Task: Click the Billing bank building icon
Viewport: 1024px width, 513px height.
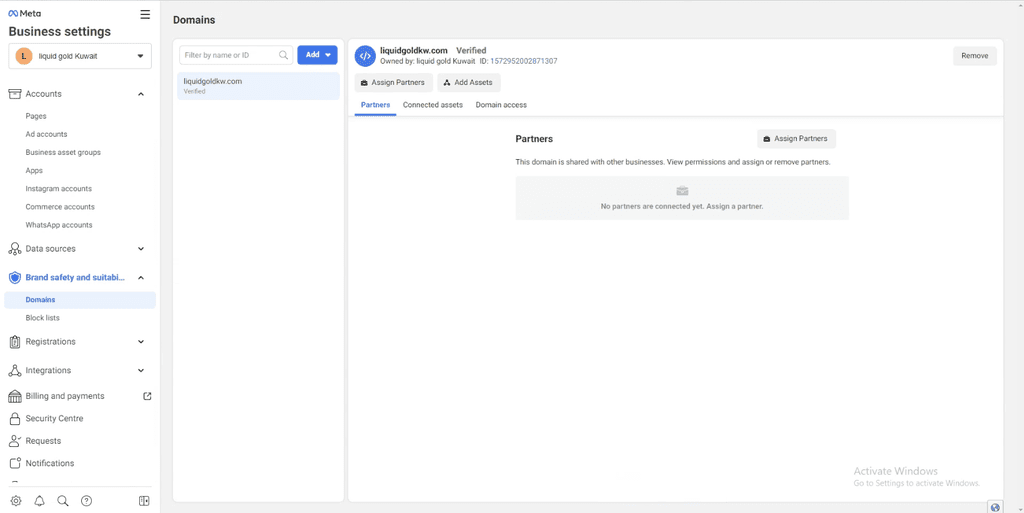Action: click(x=14, y=396)
